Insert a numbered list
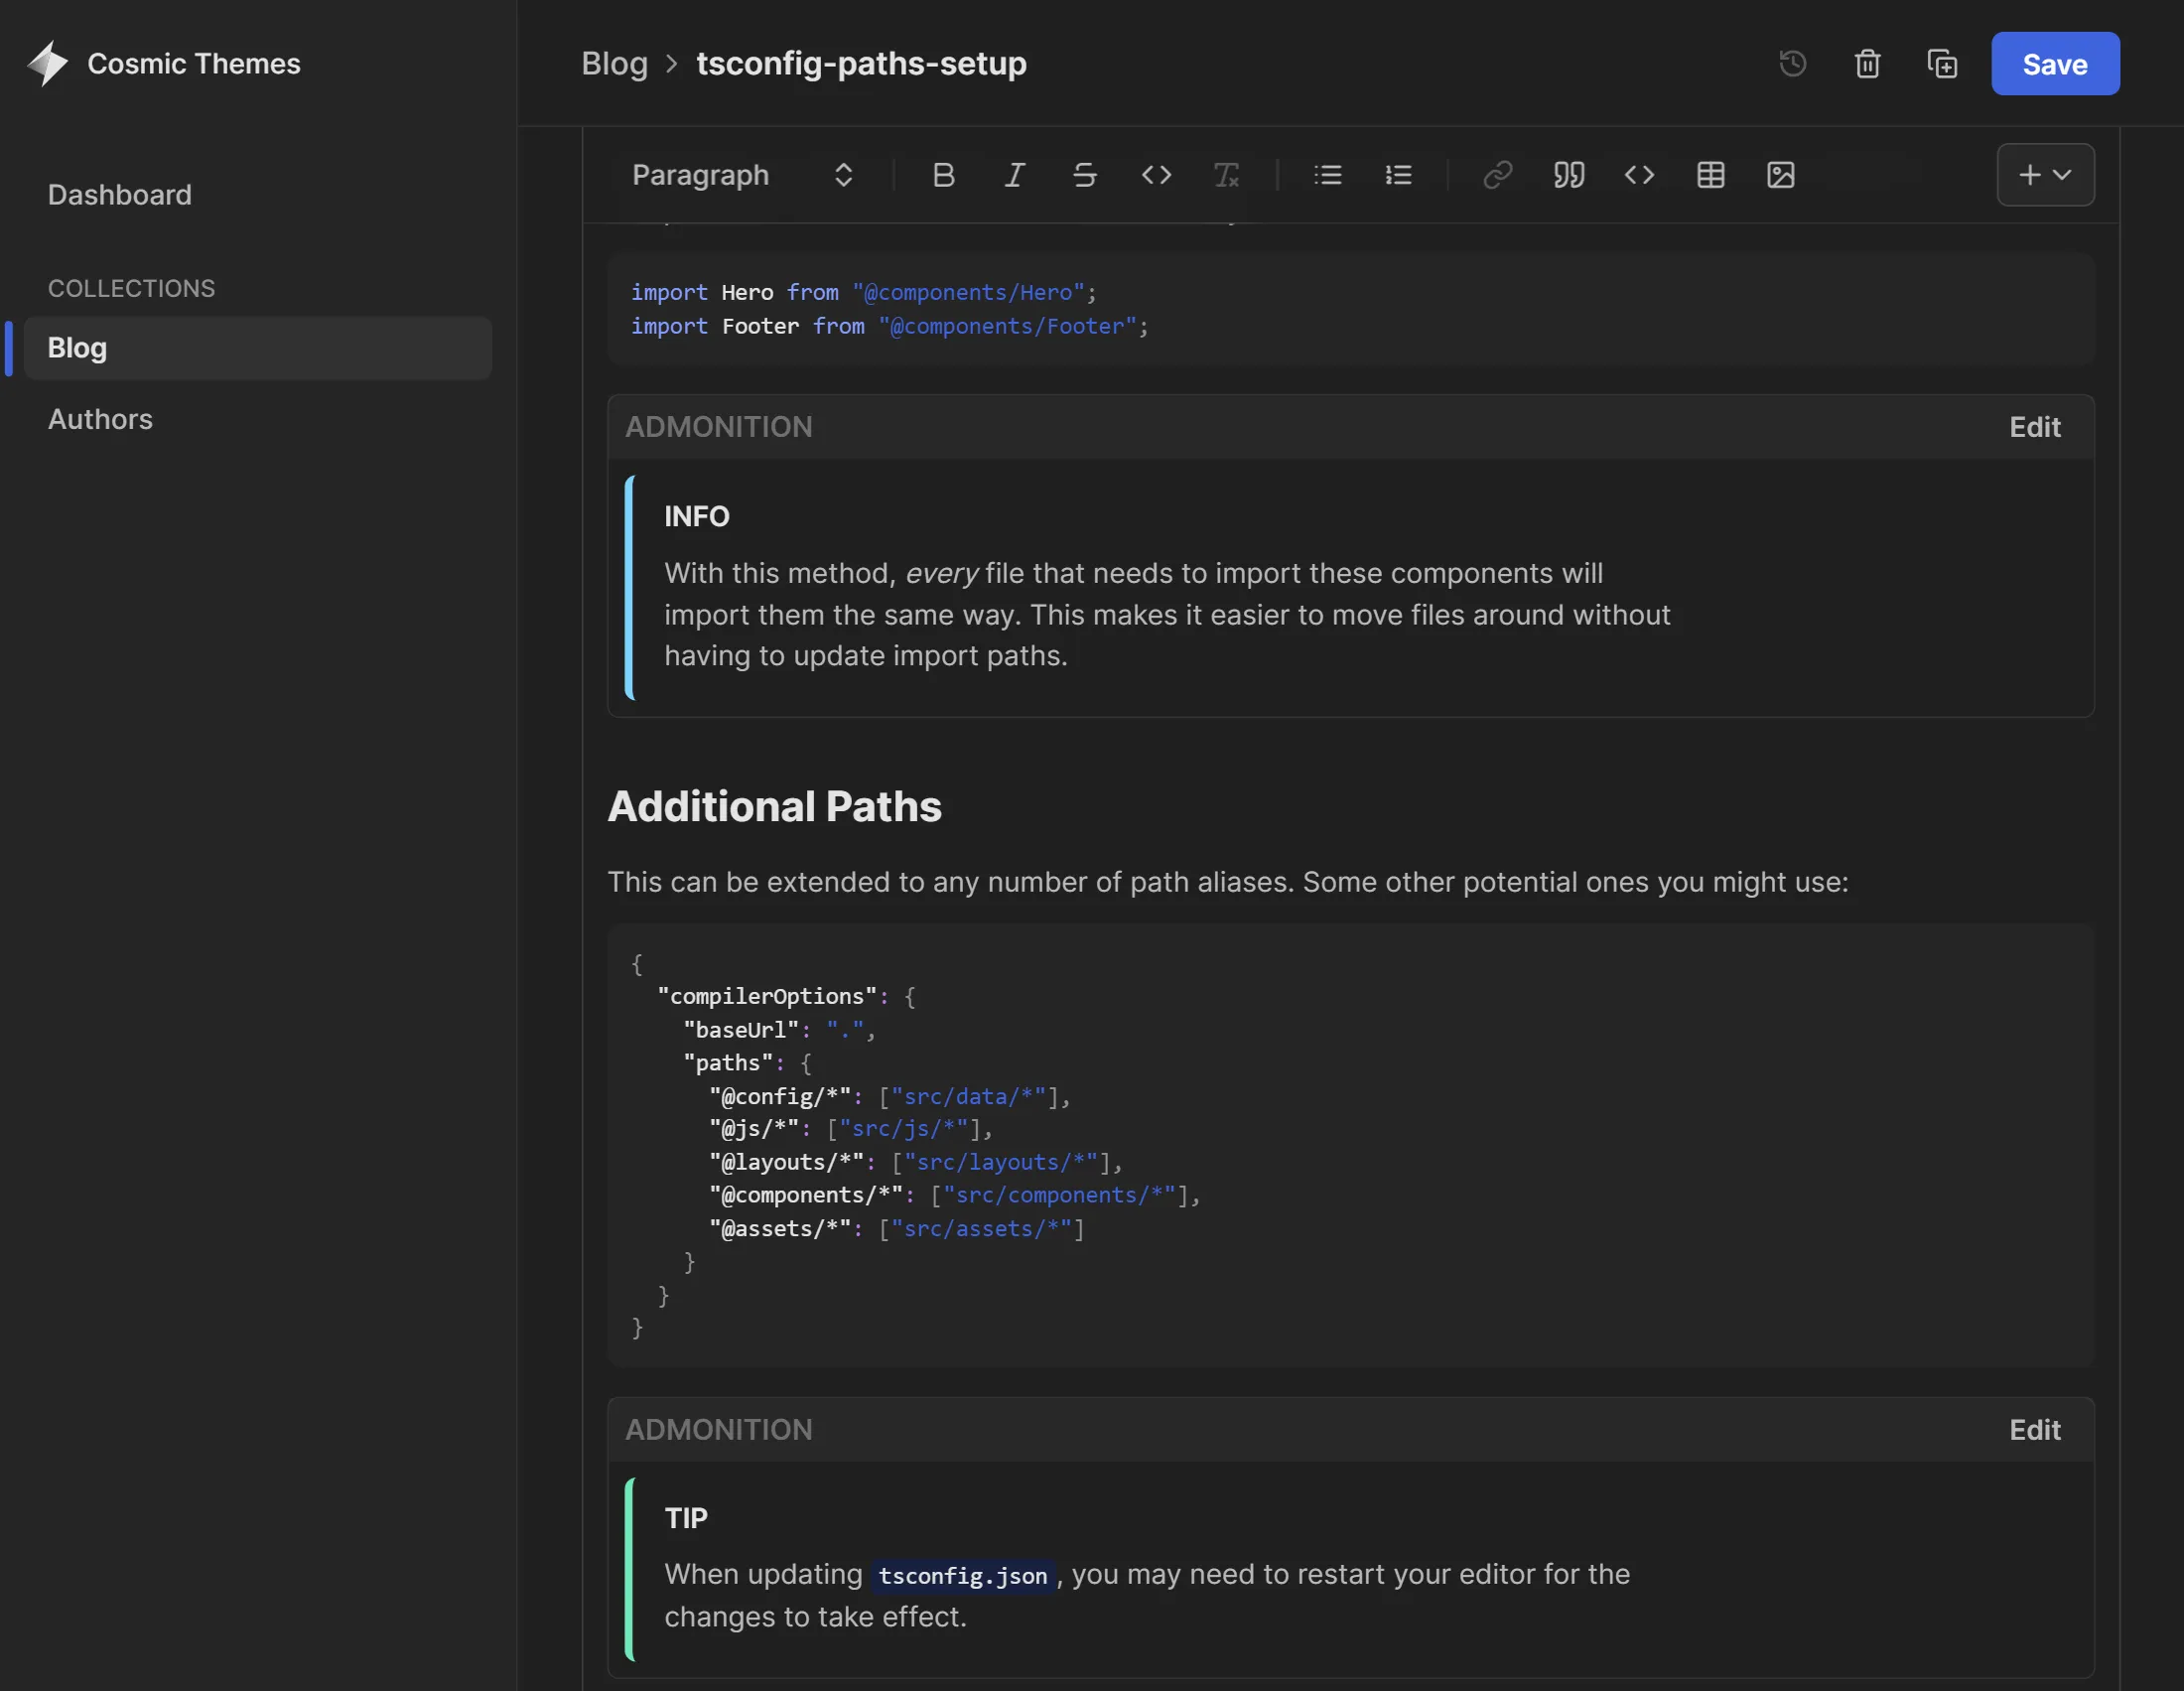Image resolution: width=2184 pixels, height=1691 pixels. point(1398,175)
